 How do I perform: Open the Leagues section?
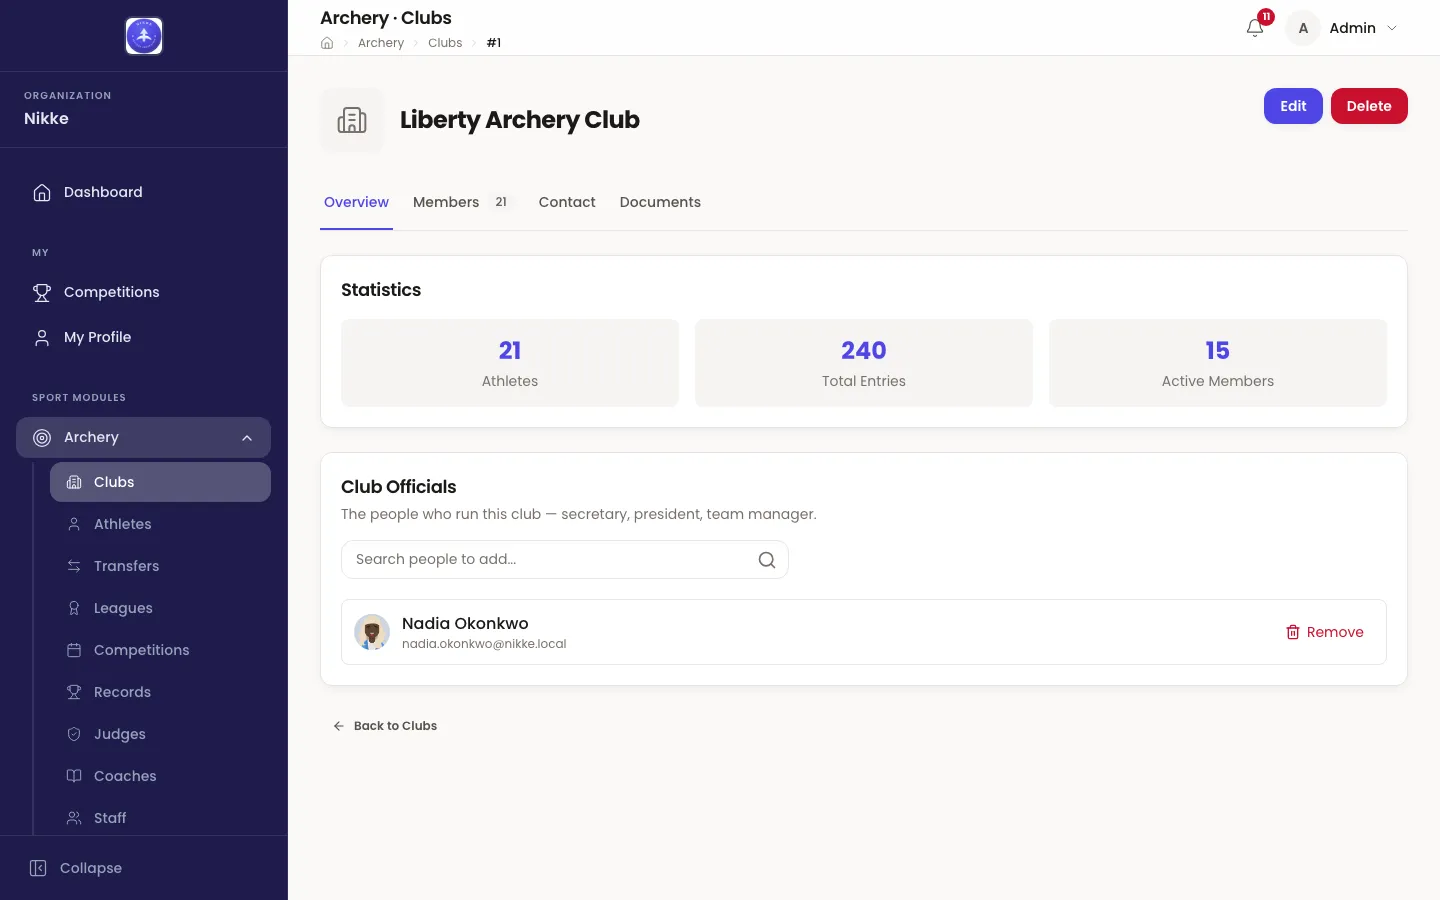click(160, 608)
